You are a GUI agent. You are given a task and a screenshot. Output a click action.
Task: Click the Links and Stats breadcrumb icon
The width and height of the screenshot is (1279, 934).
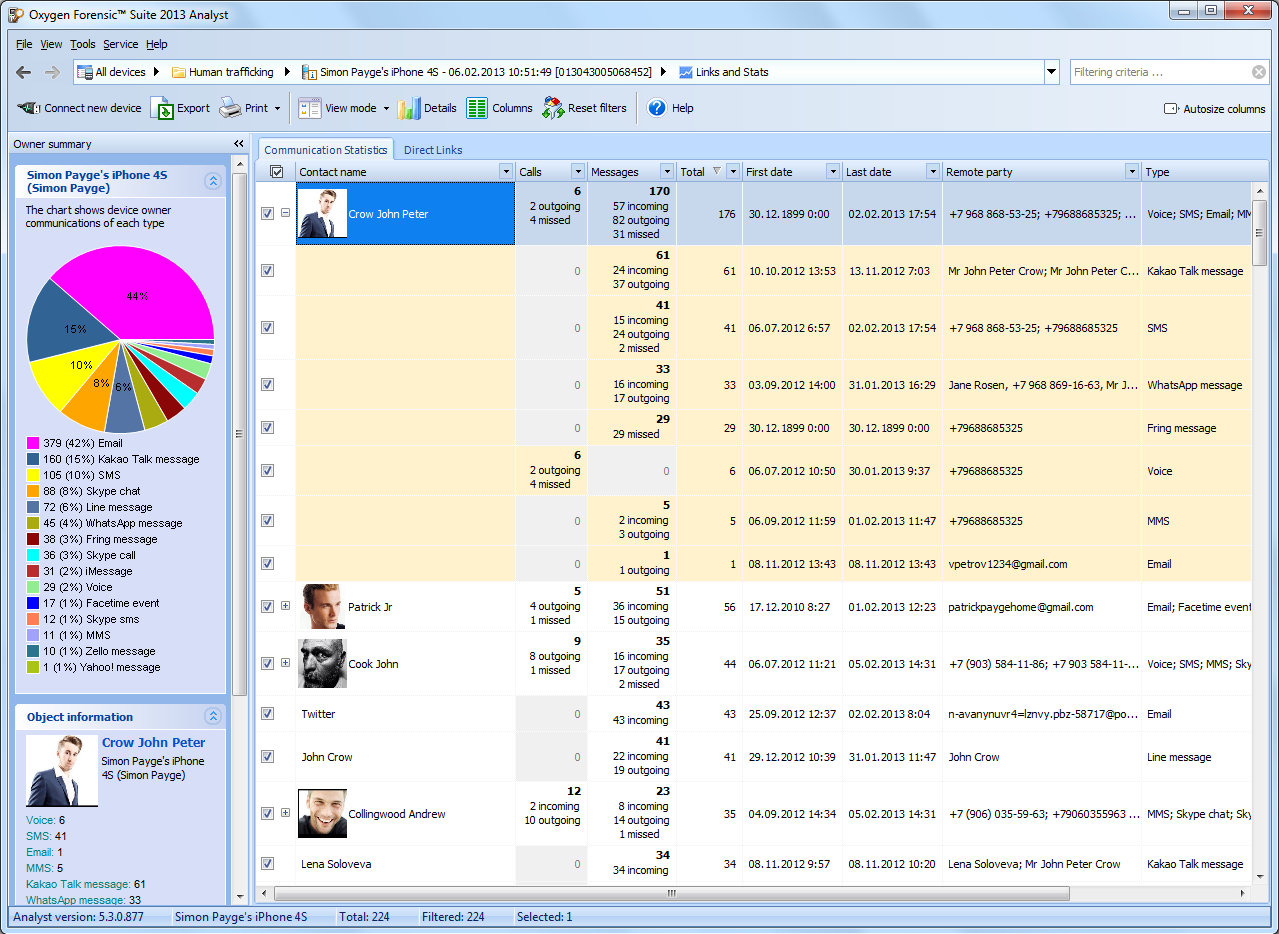coord(686,72)
